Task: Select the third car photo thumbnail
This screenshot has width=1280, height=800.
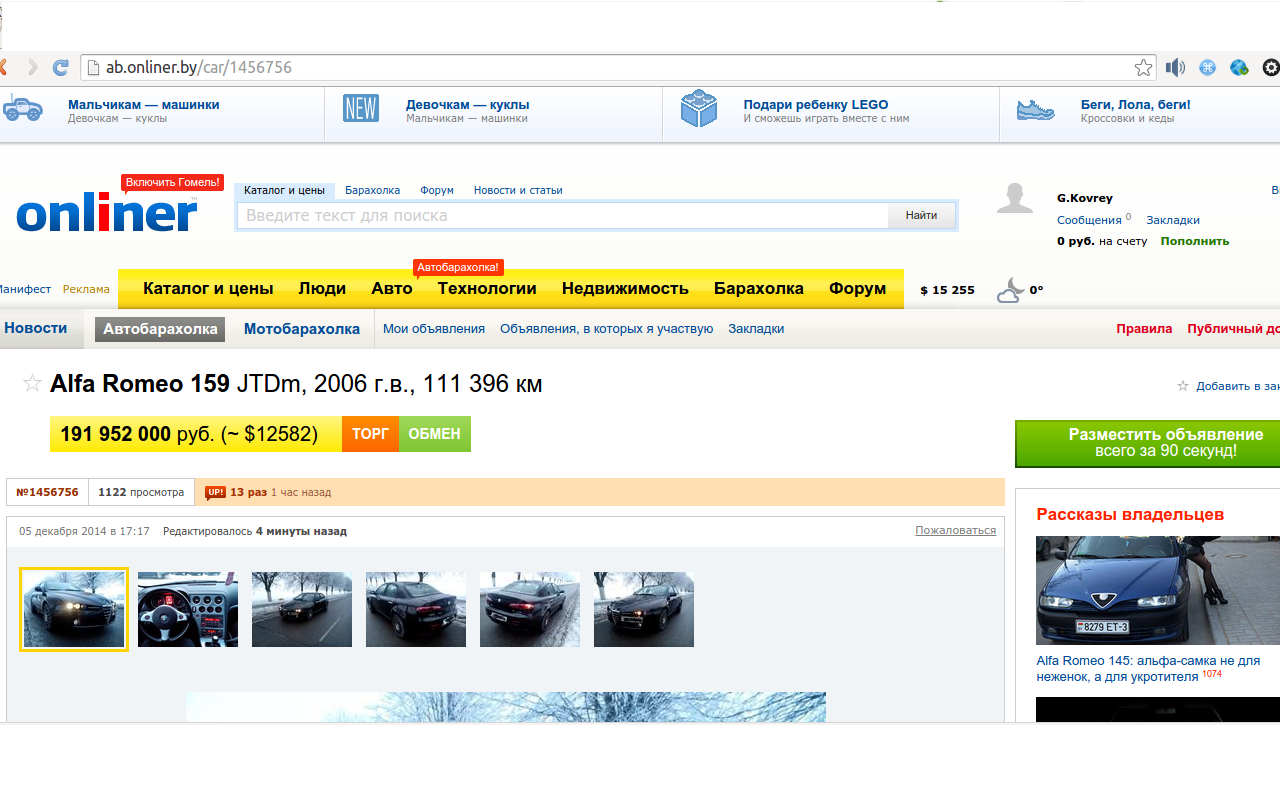Action: [302, 609]
